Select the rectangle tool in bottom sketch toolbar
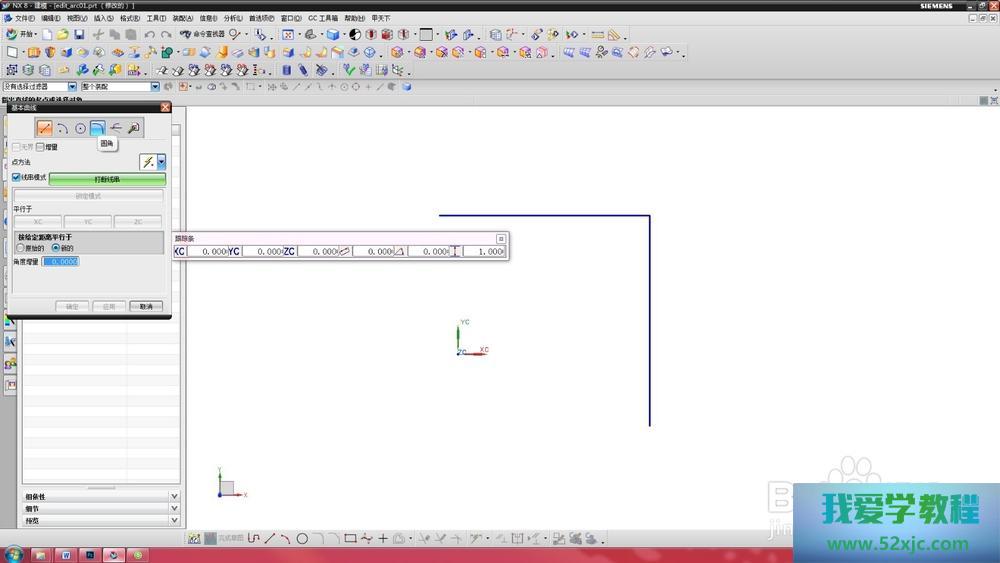This screenshot has width=1000, height=563. 350,539
